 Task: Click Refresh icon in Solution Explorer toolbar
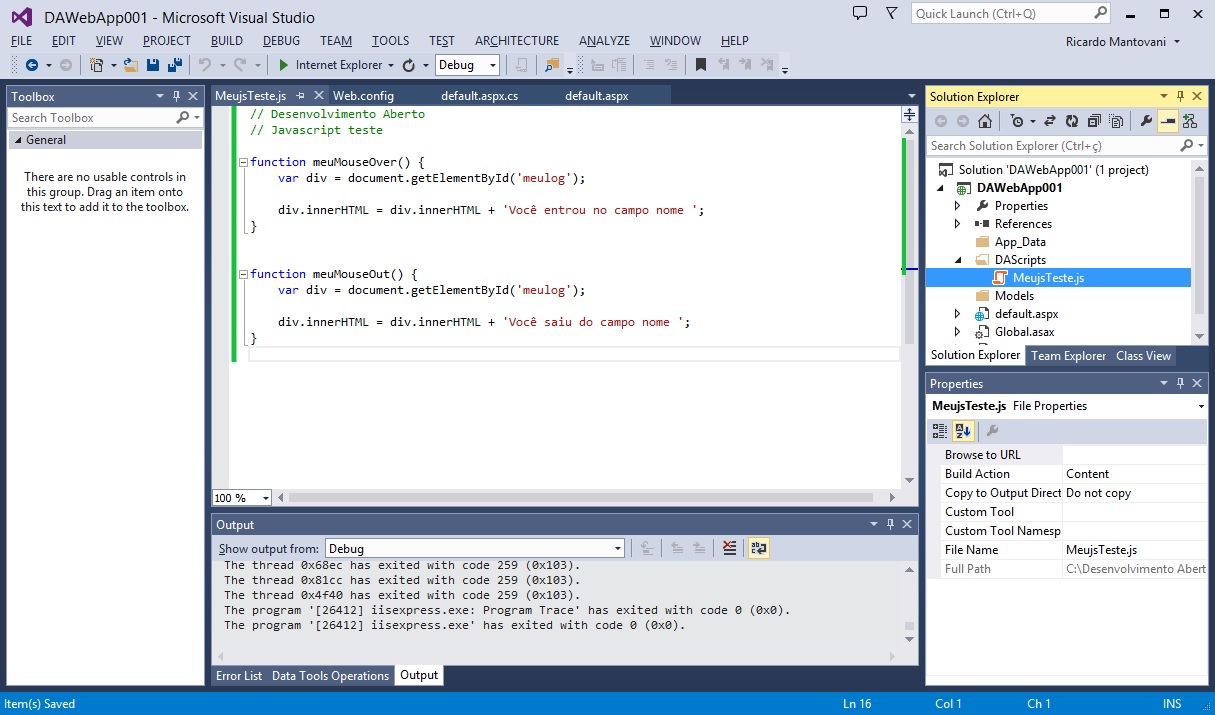[1072, 121]
